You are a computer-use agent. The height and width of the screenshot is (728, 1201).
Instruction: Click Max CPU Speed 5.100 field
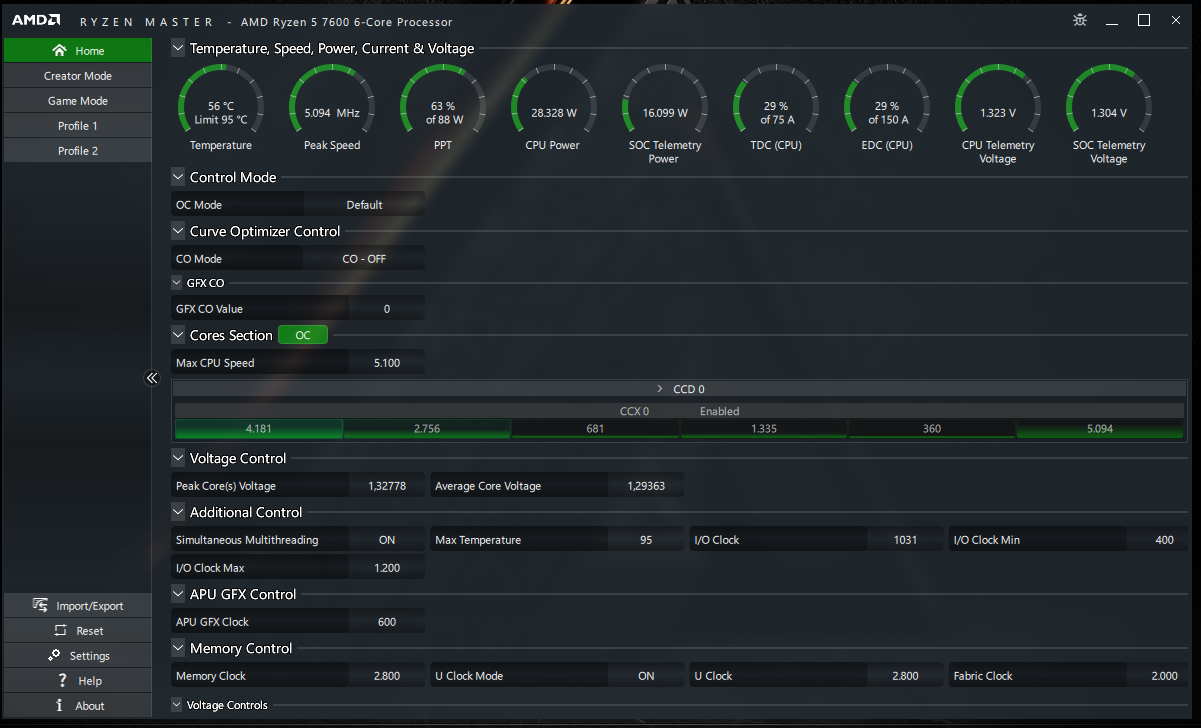387,363
